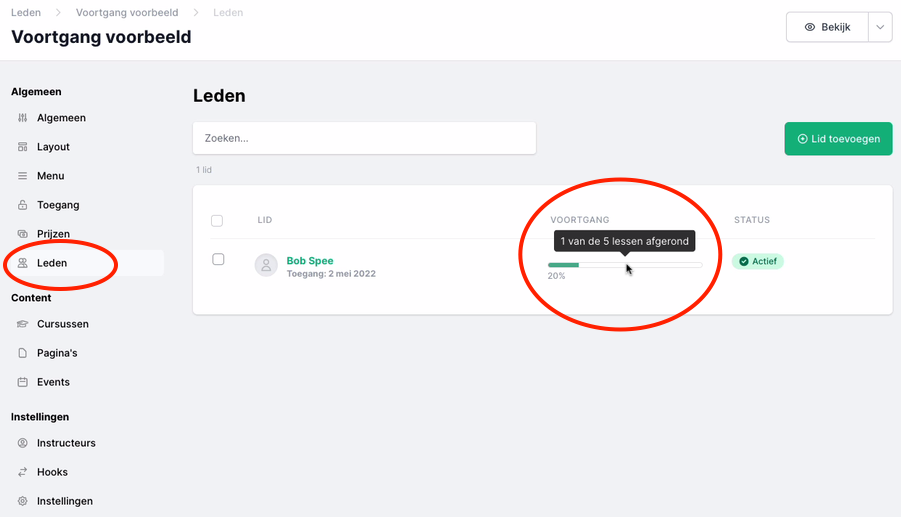901x517 pixels.
Task: Click the Lid toevoegen button
Action: [x=838, y=138]
